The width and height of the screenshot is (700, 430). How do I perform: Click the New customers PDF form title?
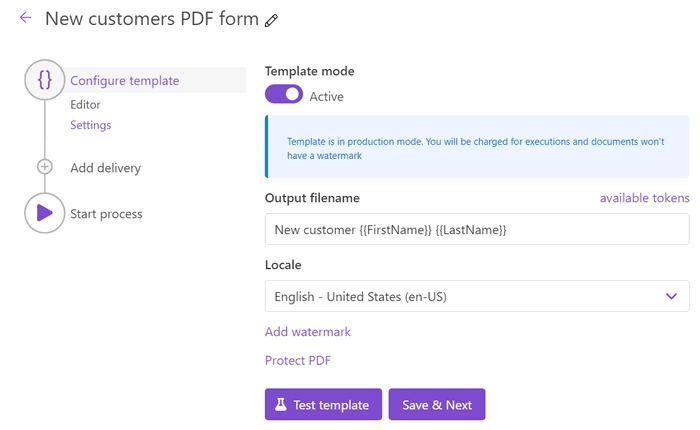point(152,19)
